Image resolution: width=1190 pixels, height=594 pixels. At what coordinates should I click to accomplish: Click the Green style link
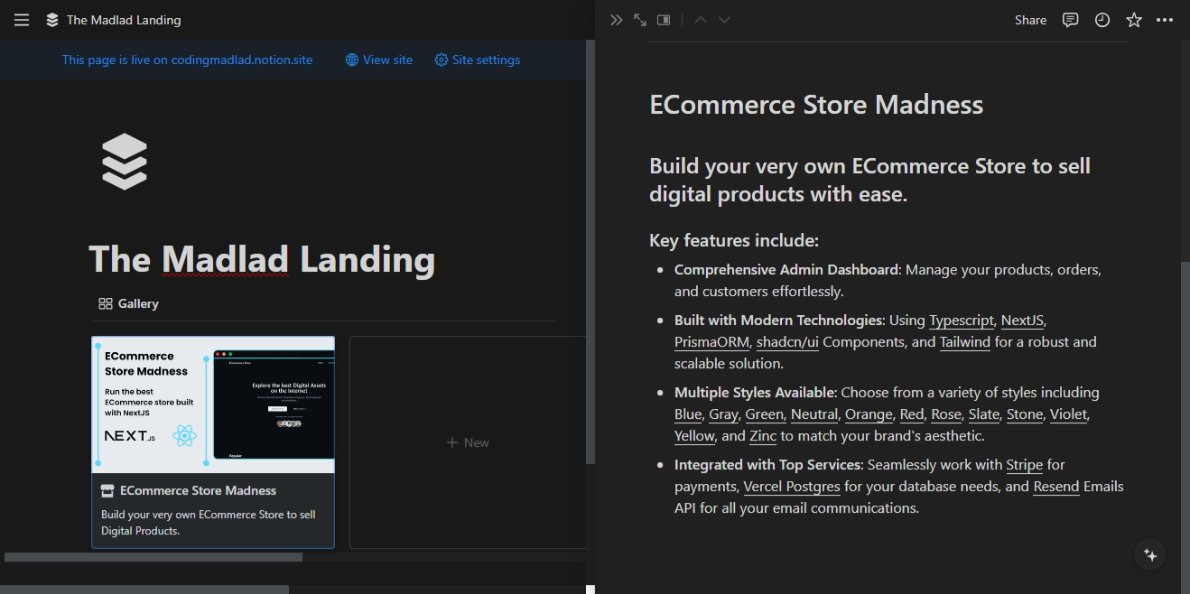coord(764,414)
